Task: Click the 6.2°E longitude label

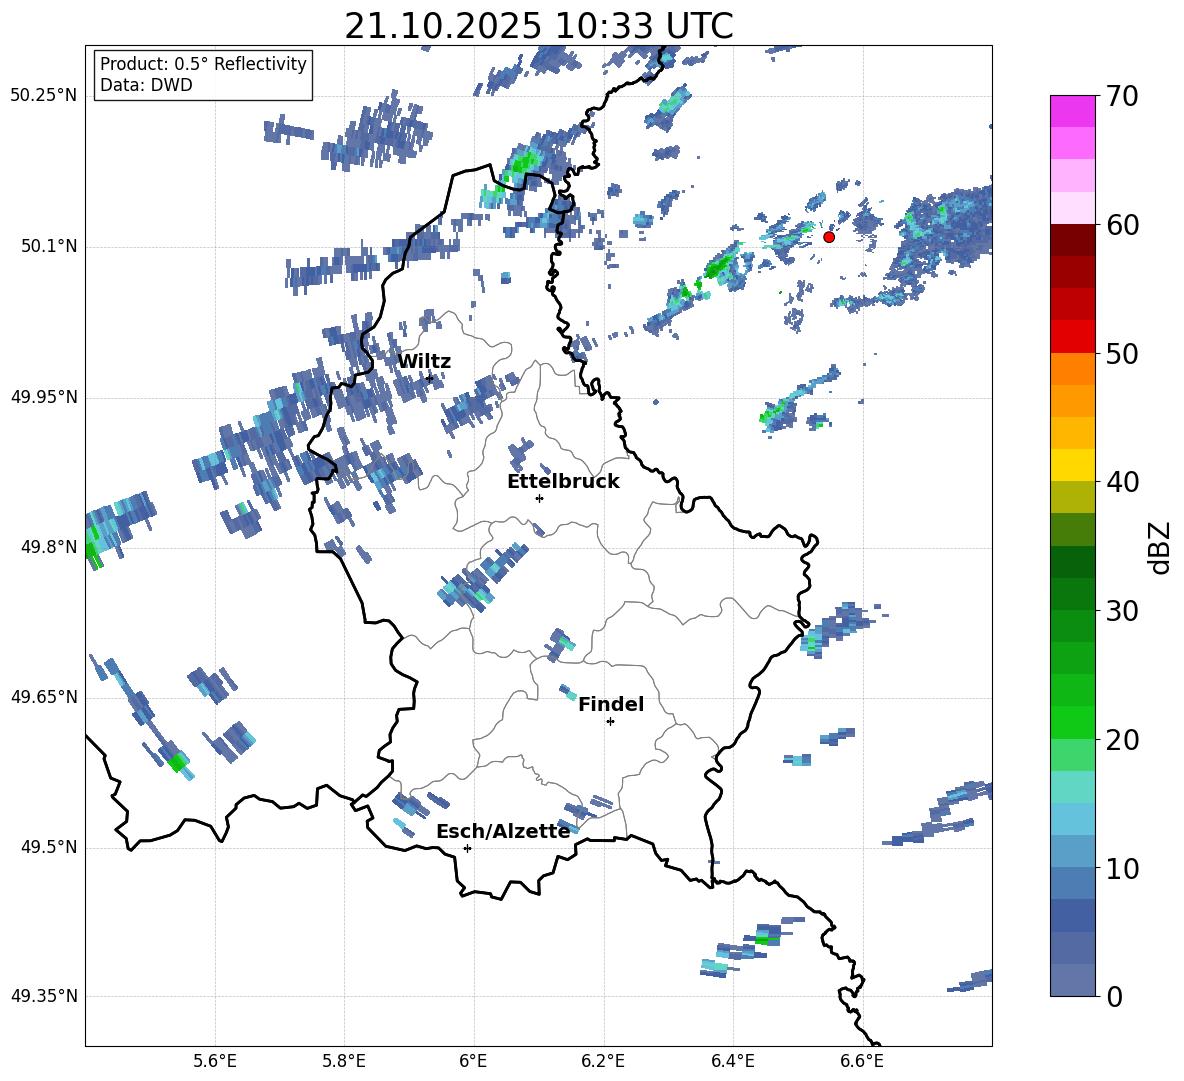Action: (603, 1061)
